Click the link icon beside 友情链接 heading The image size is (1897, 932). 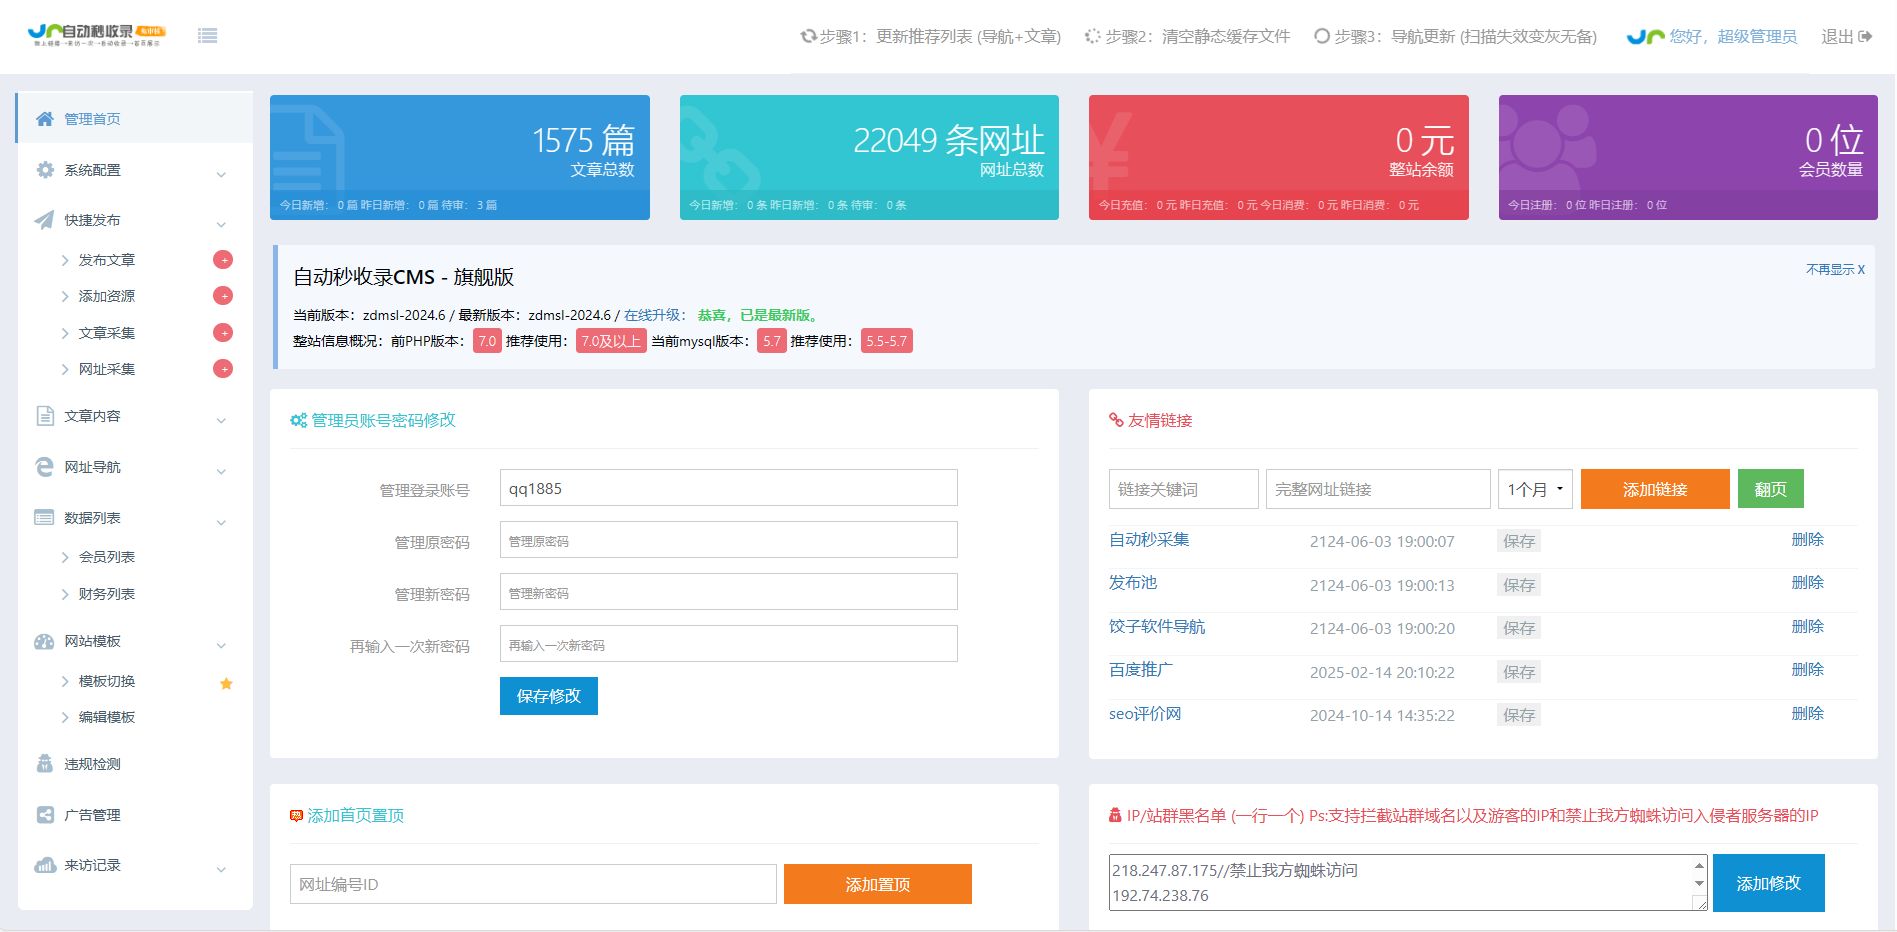point(1116,420)
